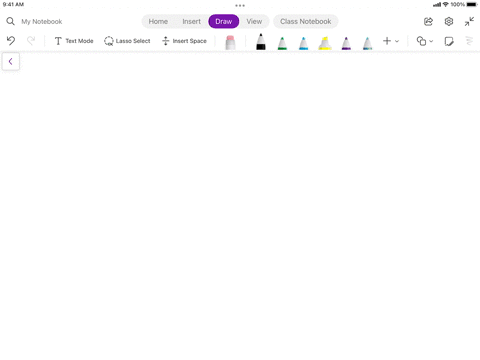This screenshot has width=480, height=360.
Task: Tap the greyed-out ink-to-text icon
Action: point(469,41)
